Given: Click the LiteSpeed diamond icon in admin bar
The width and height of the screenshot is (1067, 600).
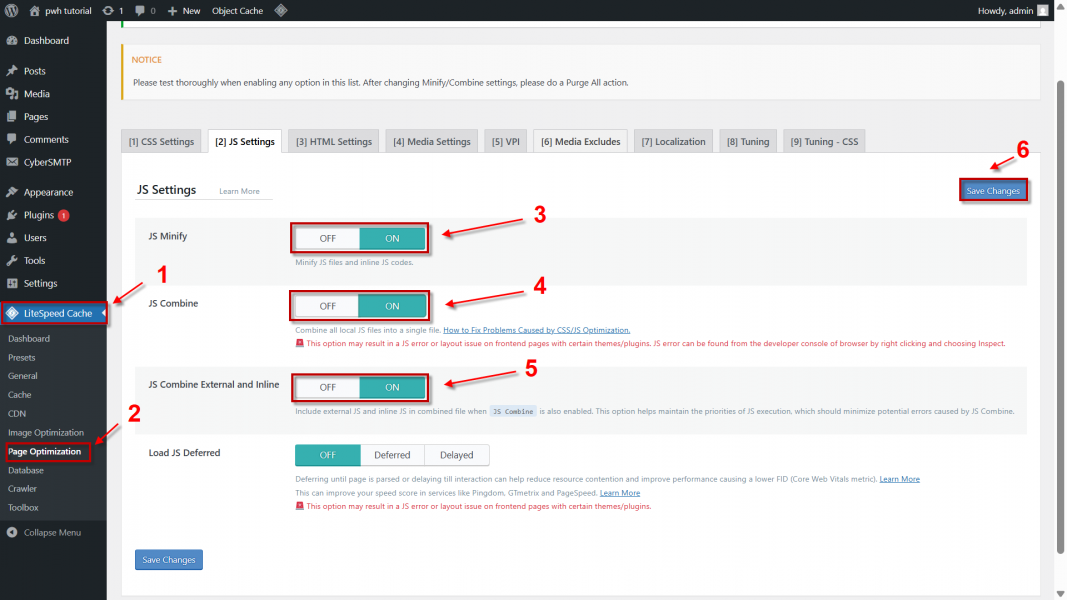Looking at the screenshot, I should pos(280,10).
